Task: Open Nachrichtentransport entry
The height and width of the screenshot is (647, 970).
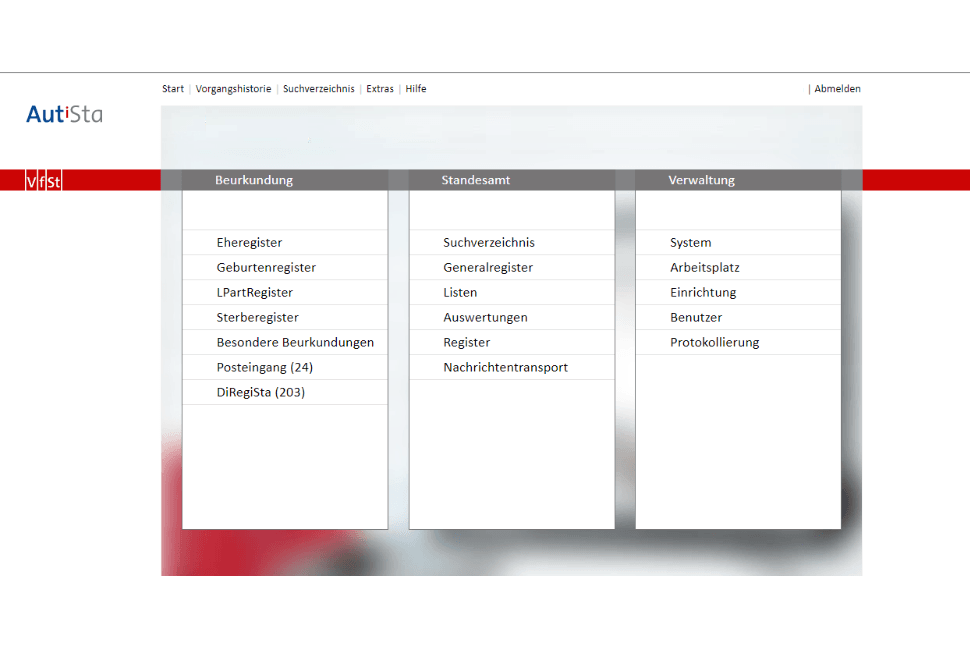Action: click(505, 368)
